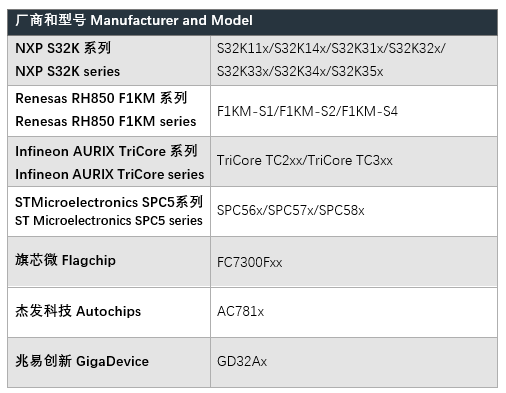The width and height of the screenshot is (506, 393).
Task: Click the Manufacturer and Model header
Action: [x=252, y=22]
